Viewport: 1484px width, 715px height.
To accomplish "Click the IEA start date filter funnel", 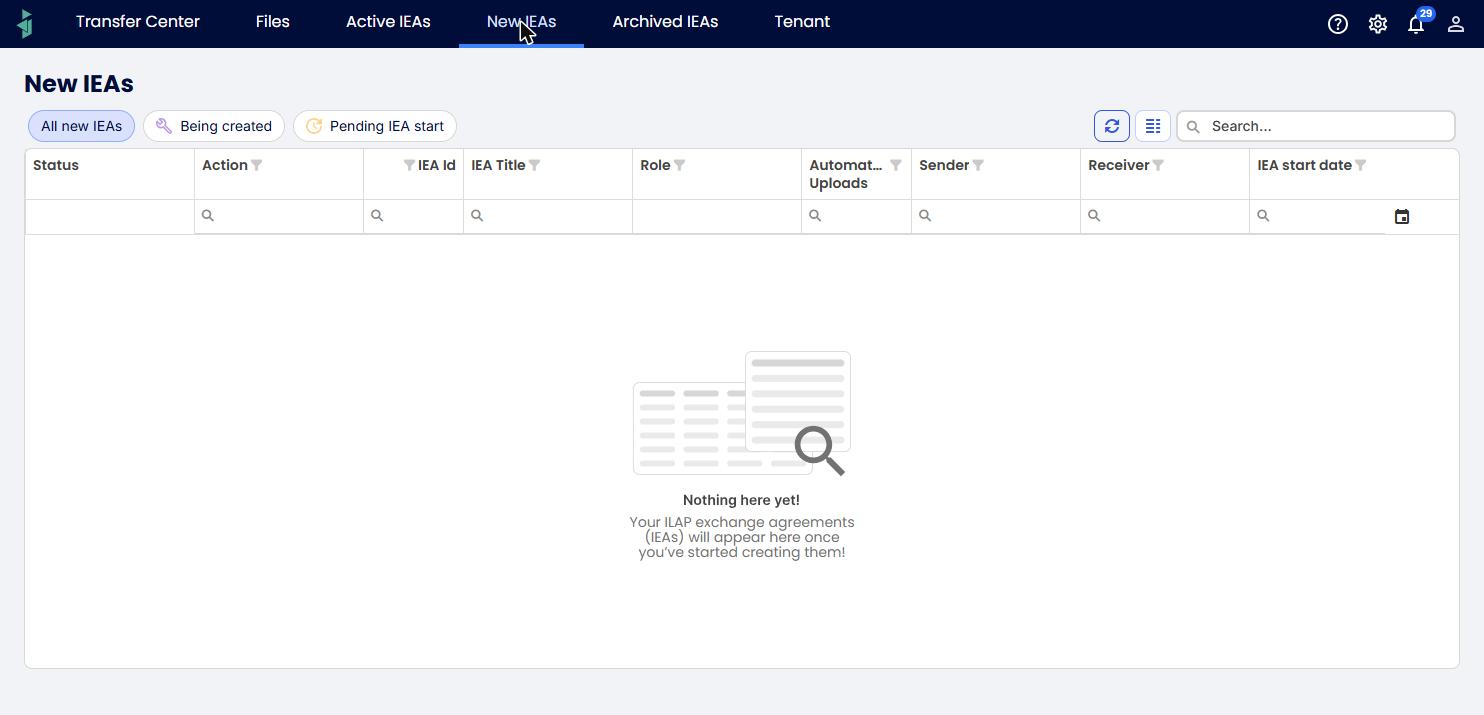I will click(1361, 165).
